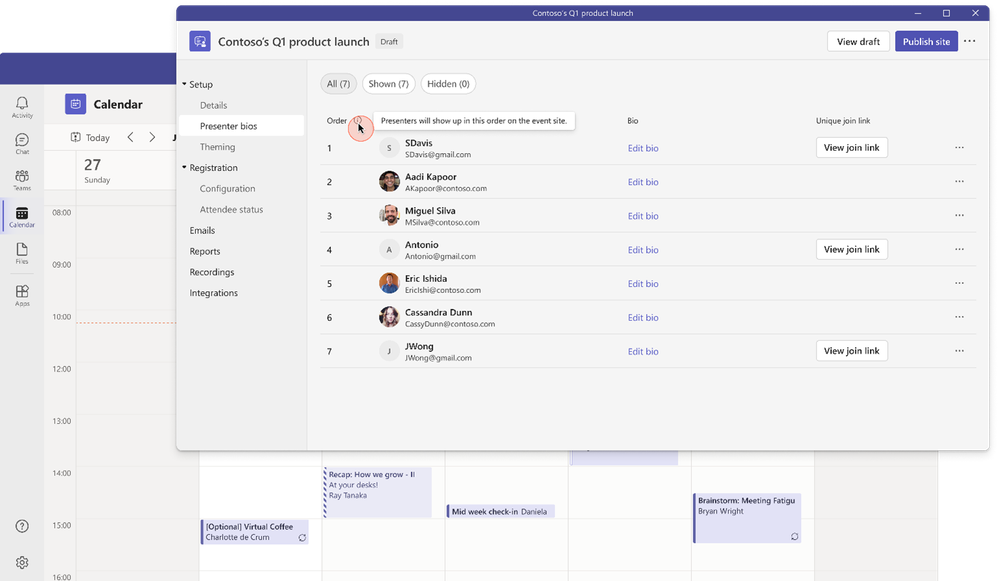Select the Calendar sidebar icon
Screen dimensions: 999x581
(22, 217)
